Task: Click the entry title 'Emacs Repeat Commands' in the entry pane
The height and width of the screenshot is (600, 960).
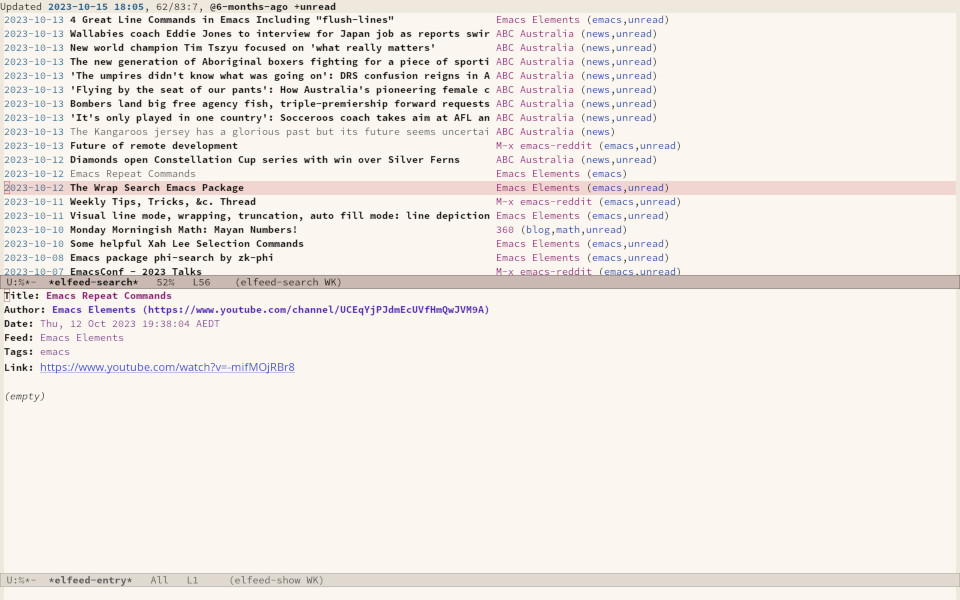Action: 109,296
